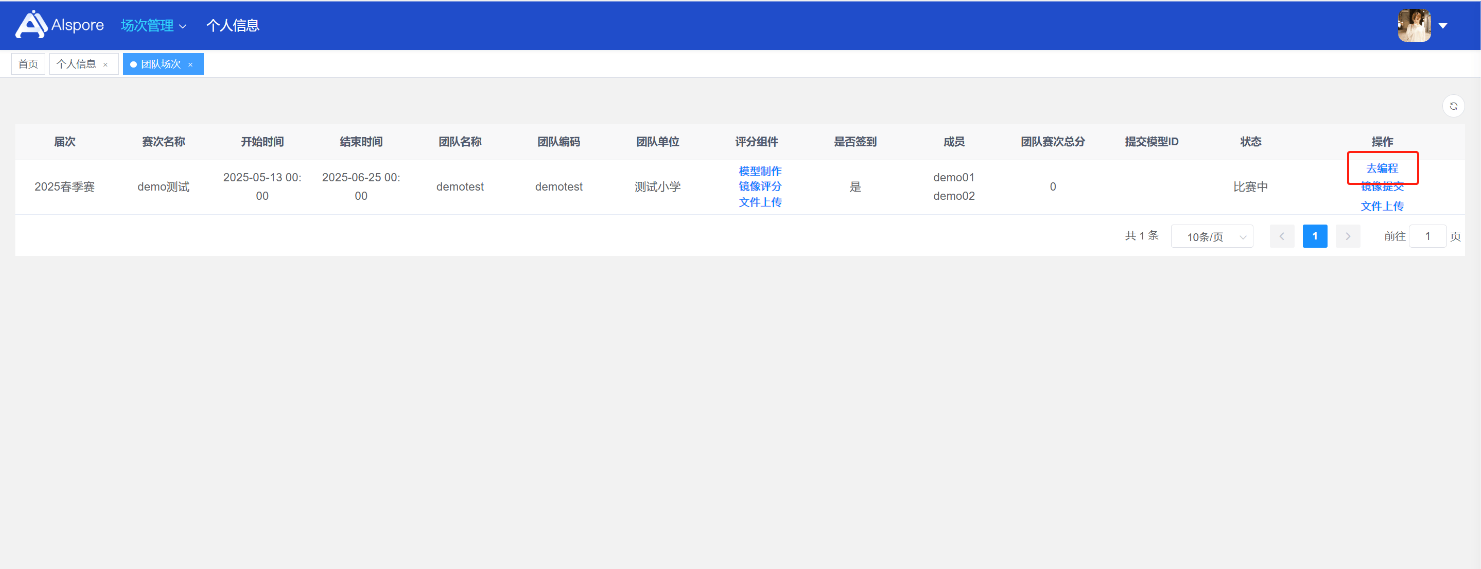Click the AIspore logo in the header
Image resolution: width=1481 pixels, height=569 pixels.
60,25
